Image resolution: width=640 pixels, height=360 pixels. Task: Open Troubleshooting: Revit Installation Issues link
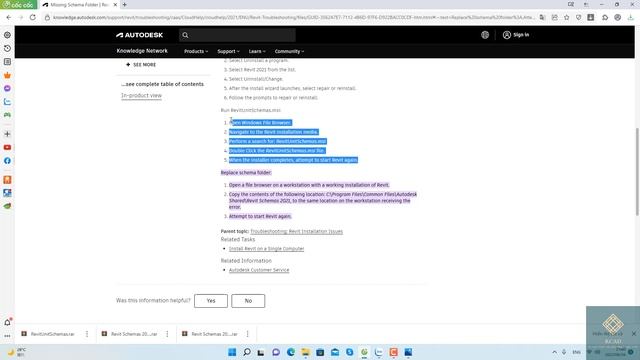pyautogui.click(x=296, y=231)
